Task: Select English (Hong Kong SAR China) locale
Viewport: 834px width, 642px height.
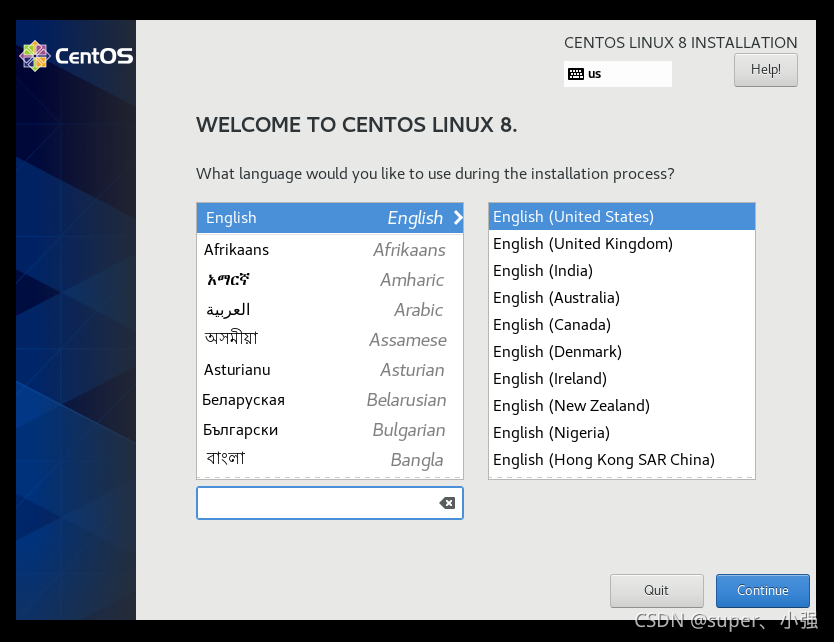Action: (622, 460)
